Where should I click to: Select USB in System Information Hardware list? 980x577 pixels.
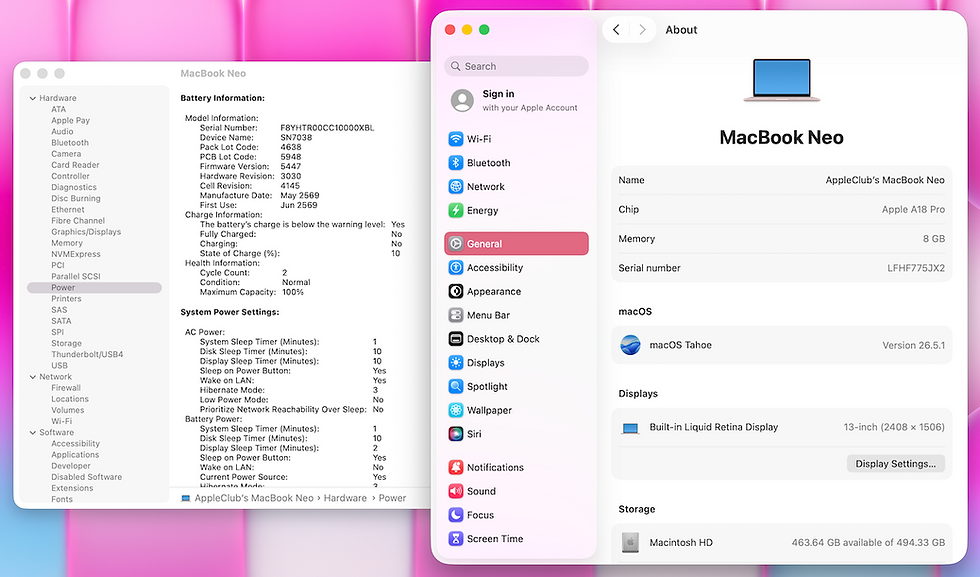59,365
